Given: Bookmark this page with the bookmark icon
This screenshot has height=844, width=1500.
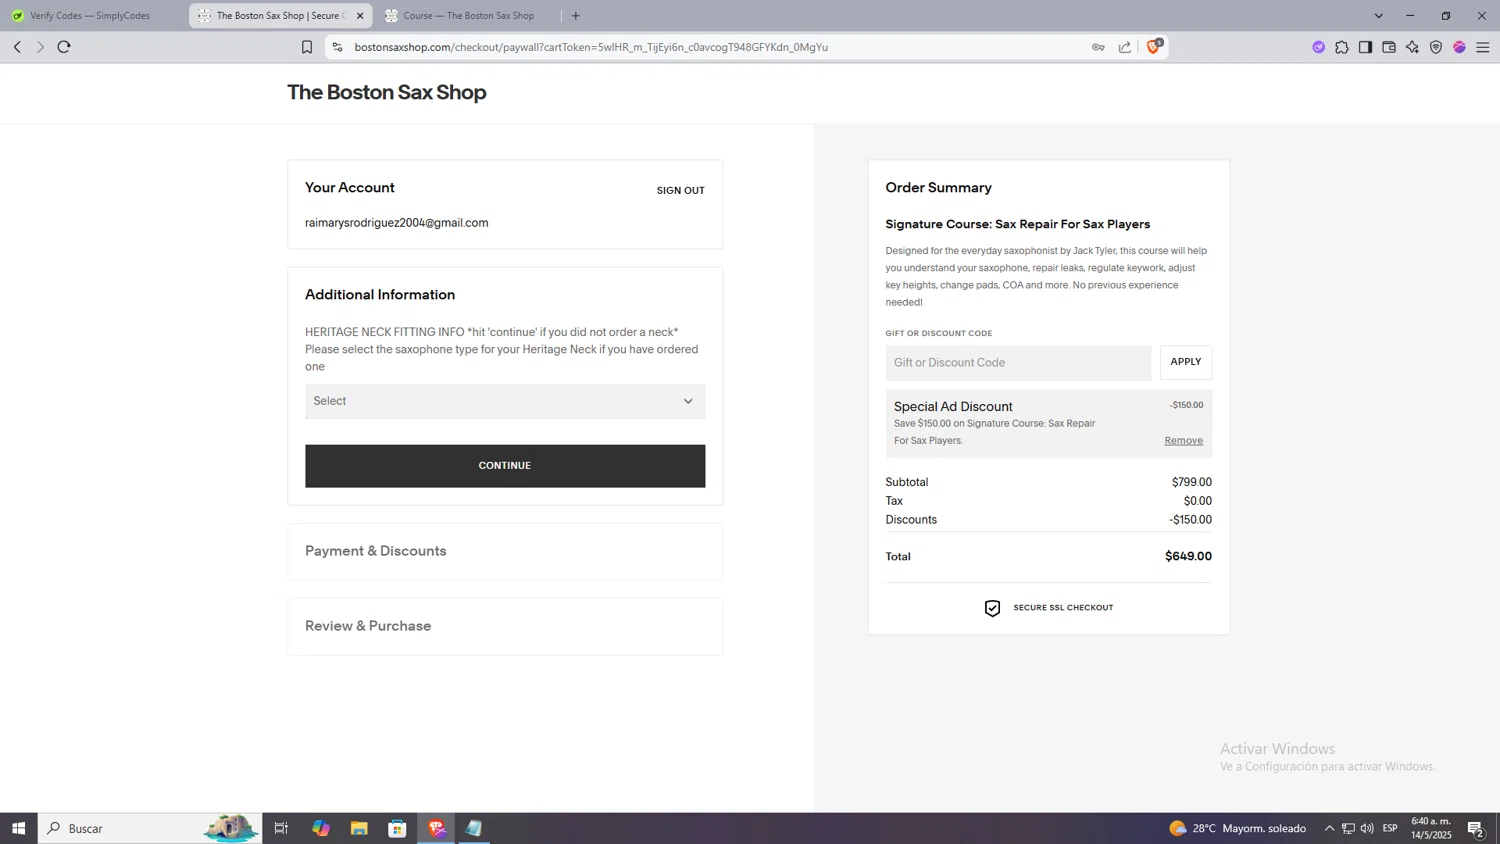Looking at the screenshot, I should click(x=307, y=47).
